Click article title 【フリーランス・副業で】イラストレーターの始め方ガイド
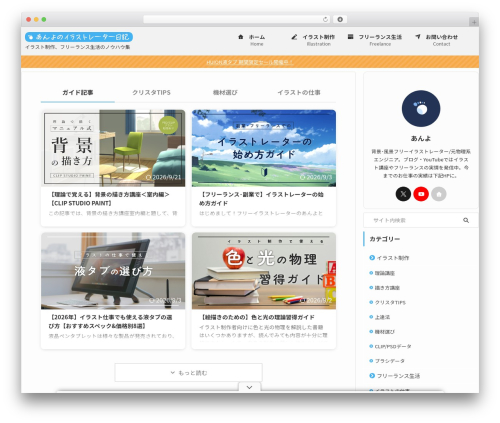The width and height of the screenshot is (500, 423). pyautogui.click(x=261, y=199)
